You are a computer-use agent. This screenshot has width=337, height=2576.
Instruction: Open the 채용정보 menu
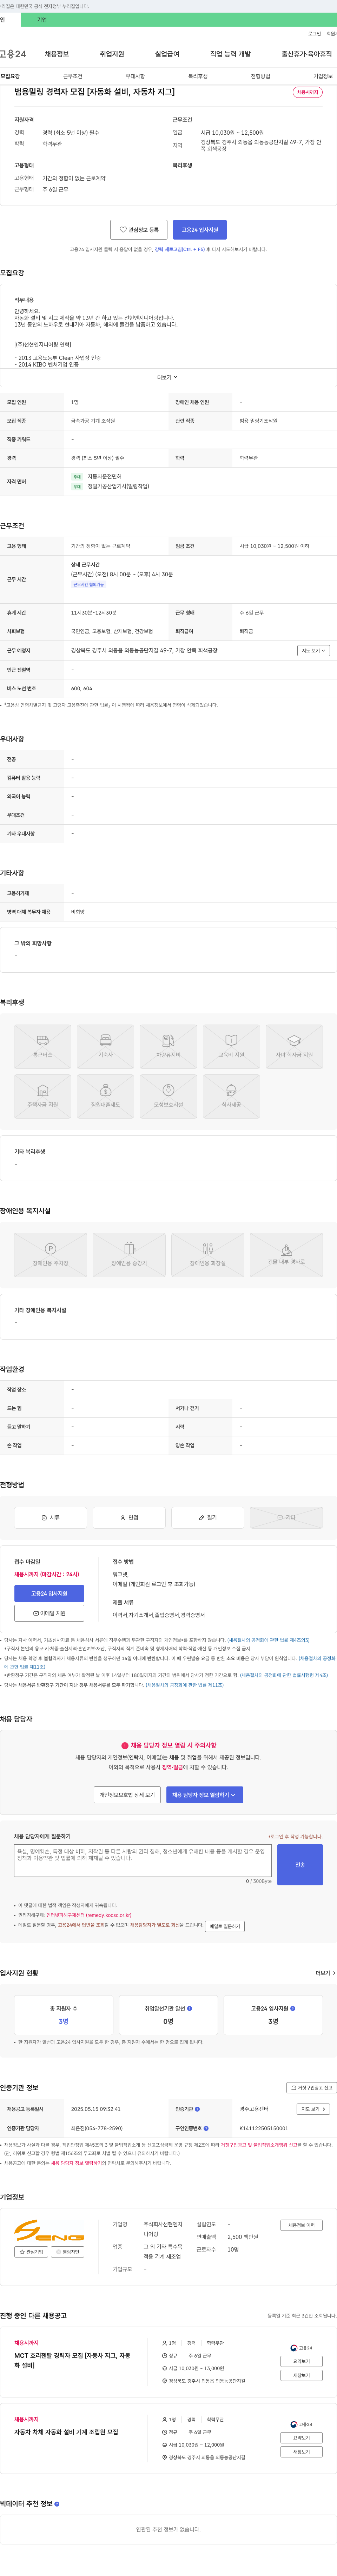click(57, 54)
